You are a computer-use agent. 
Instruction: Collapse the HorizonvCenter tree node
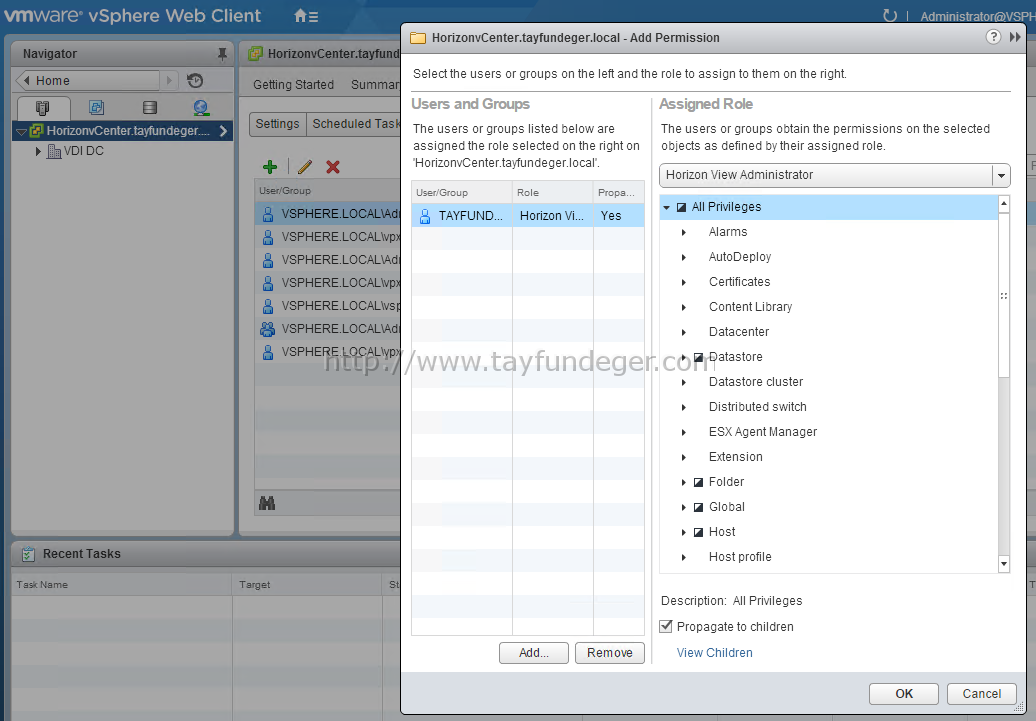pyautogui.click(x=21, y=132)
